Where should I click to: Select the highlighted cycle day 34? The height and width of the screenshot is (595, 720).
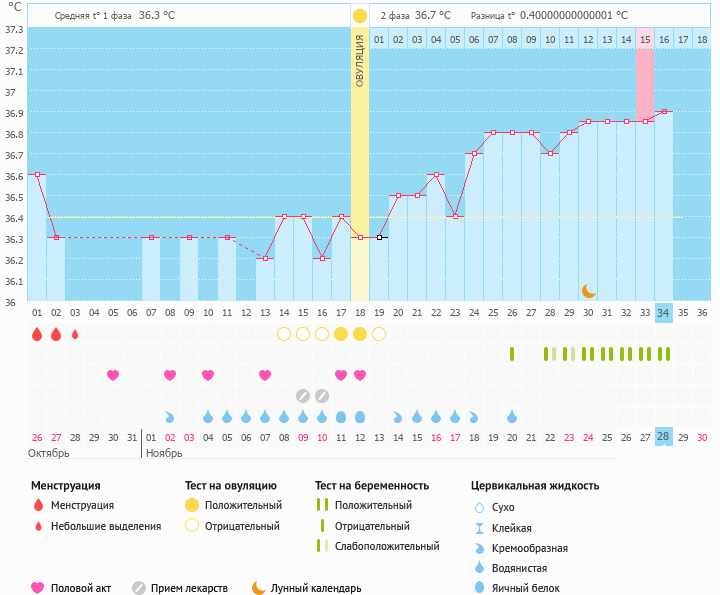[x=664, y=313]
